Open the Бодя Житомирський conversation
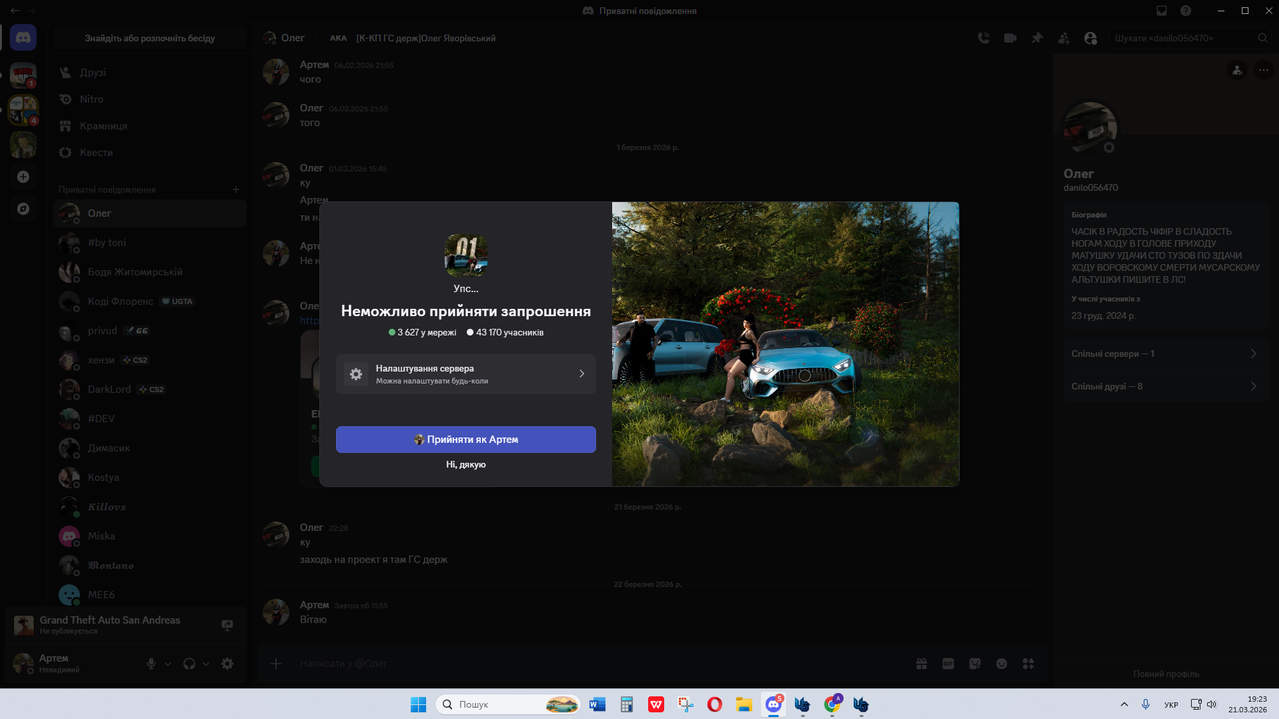The image size is (1279, 719). pos(150,272)
